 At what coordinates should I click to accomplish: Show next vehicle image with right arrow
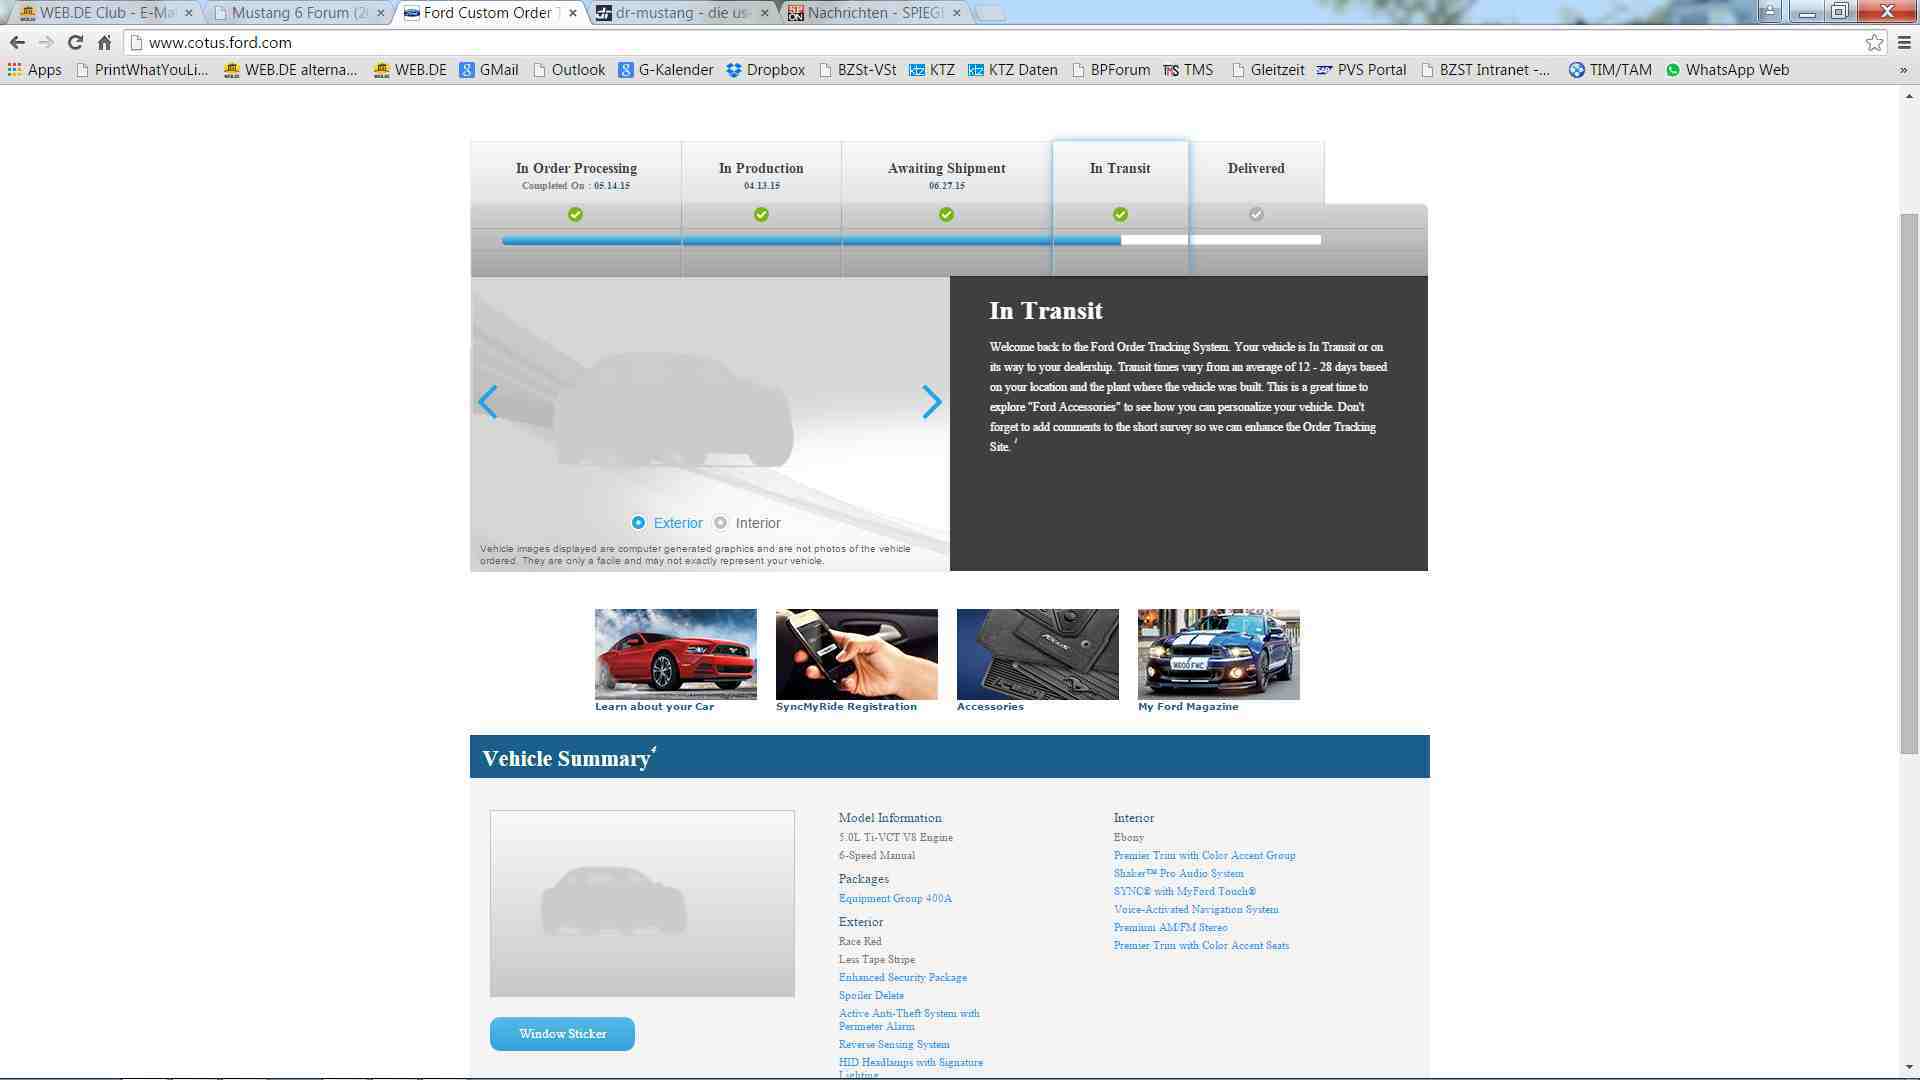tap(931, 402)
